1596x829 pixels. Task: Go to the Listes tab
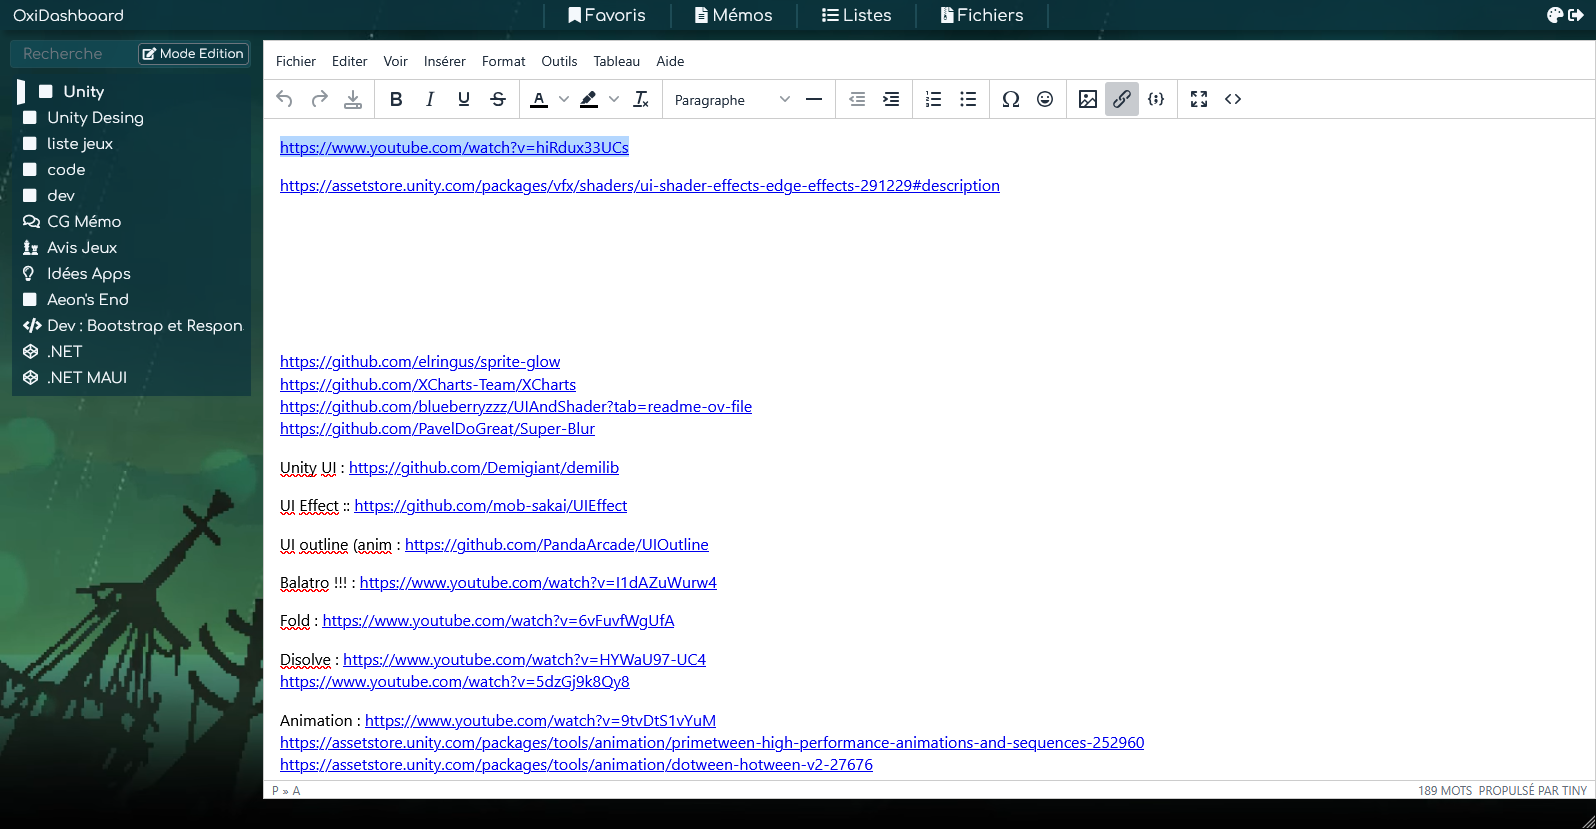857,15
